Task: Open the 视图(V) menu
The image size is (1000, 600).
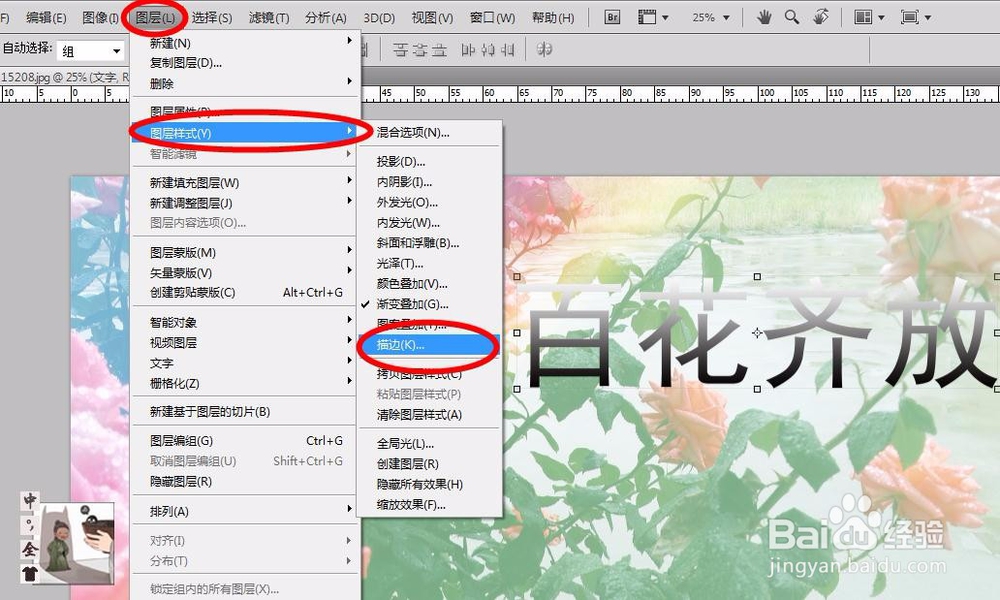Action: 432,17
